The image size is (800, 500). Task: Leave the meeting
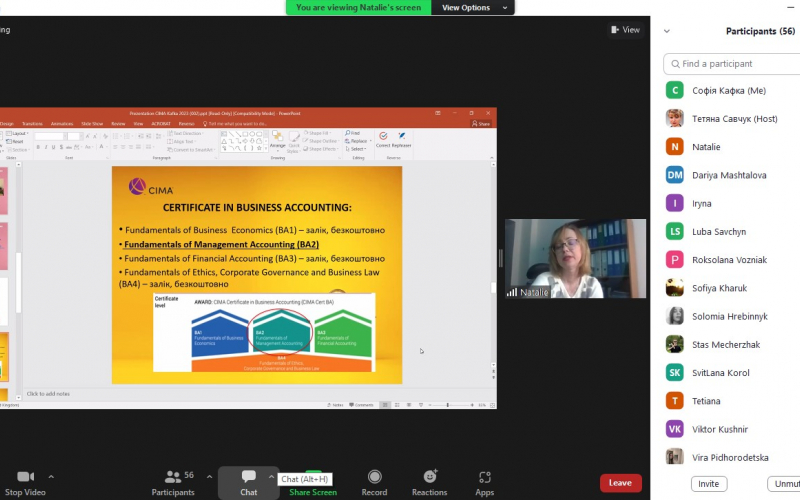tap(620, 483)
